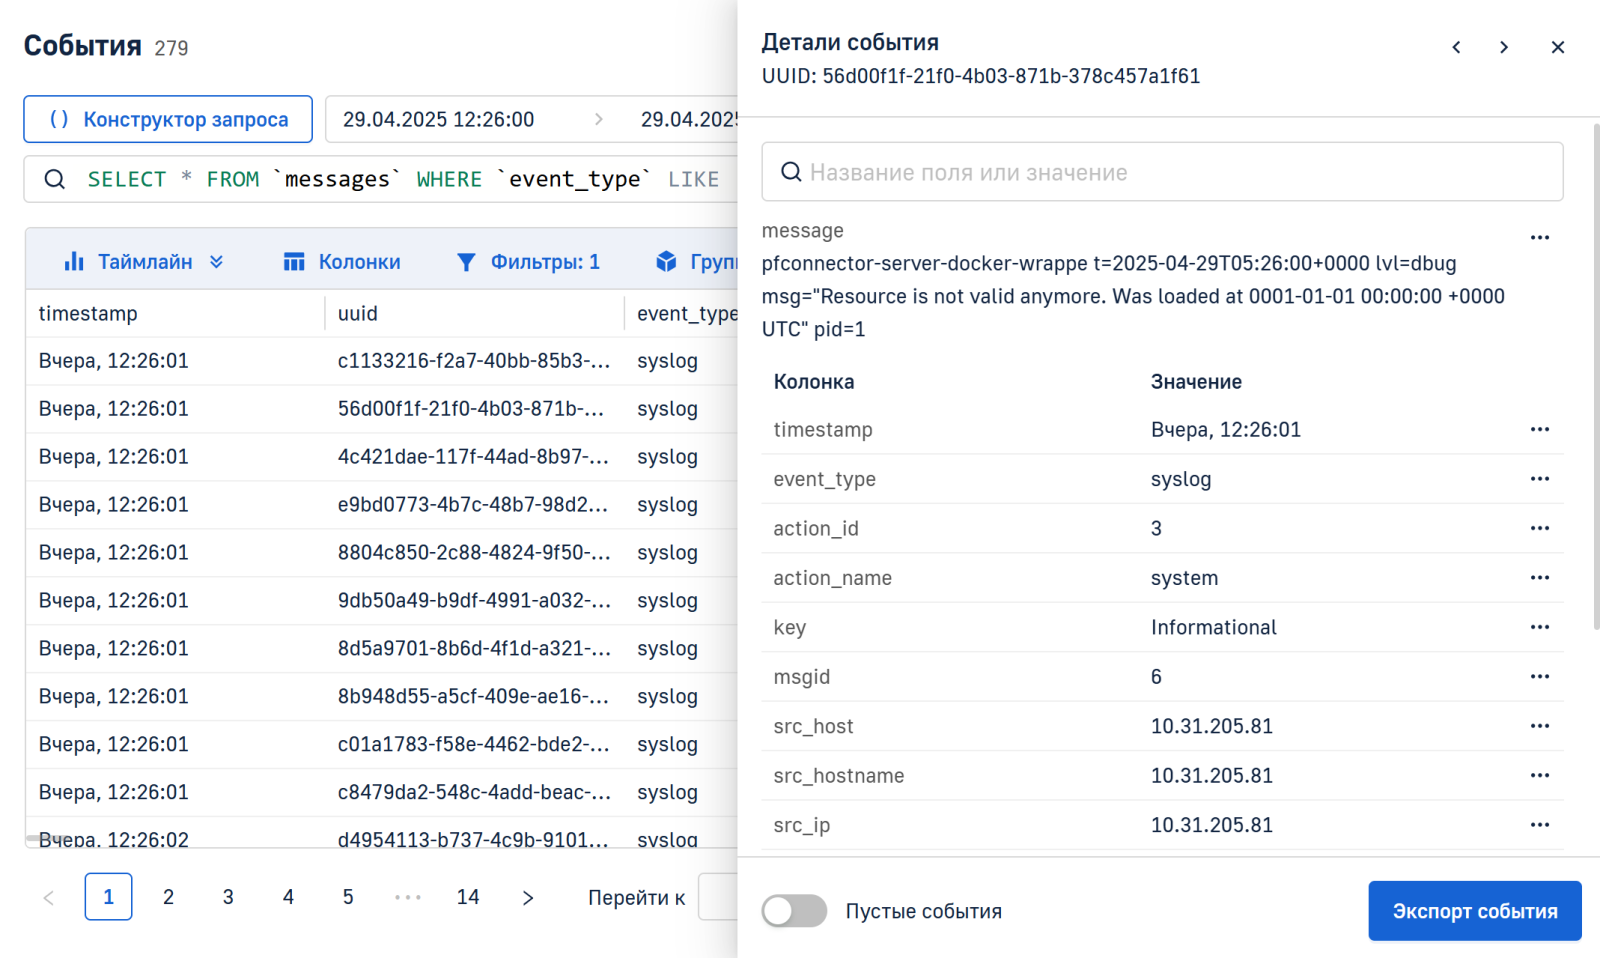This screenshot has height=958, width=1600.
Task: Go to page 2 of results
Action: tap(168, 897)
